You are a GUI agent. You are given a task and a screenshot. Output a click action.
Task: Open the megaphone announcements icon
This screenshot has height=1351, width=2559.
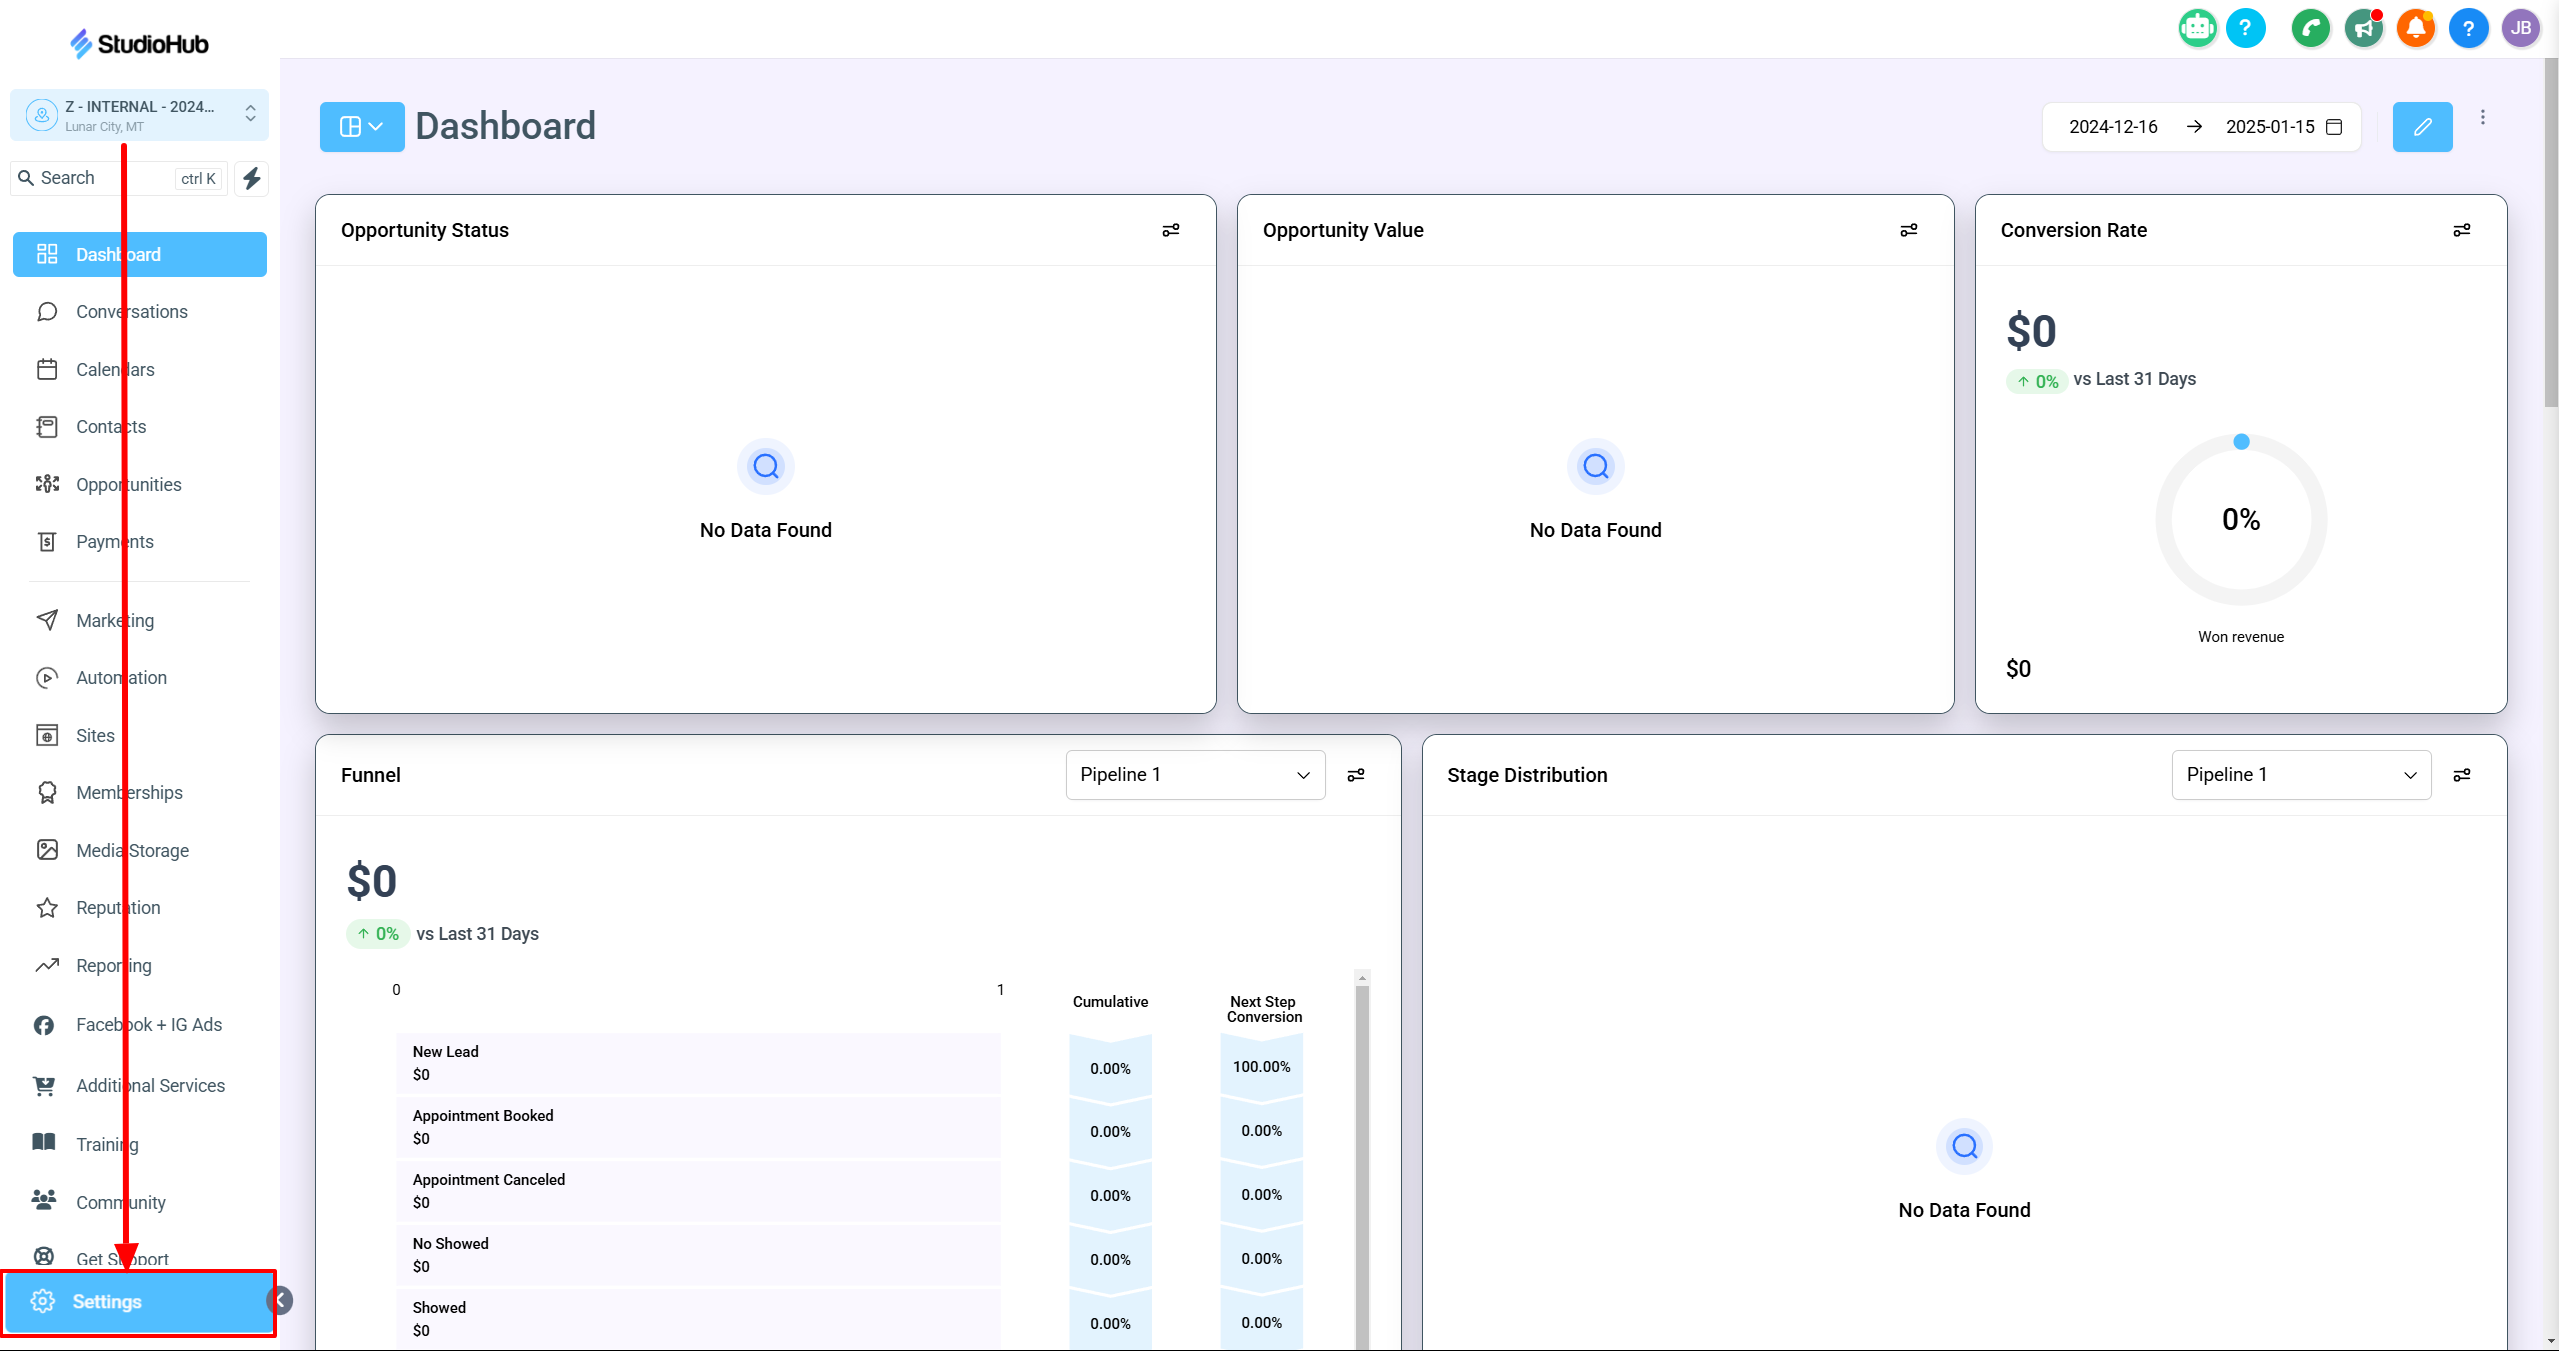[2364, 28]
